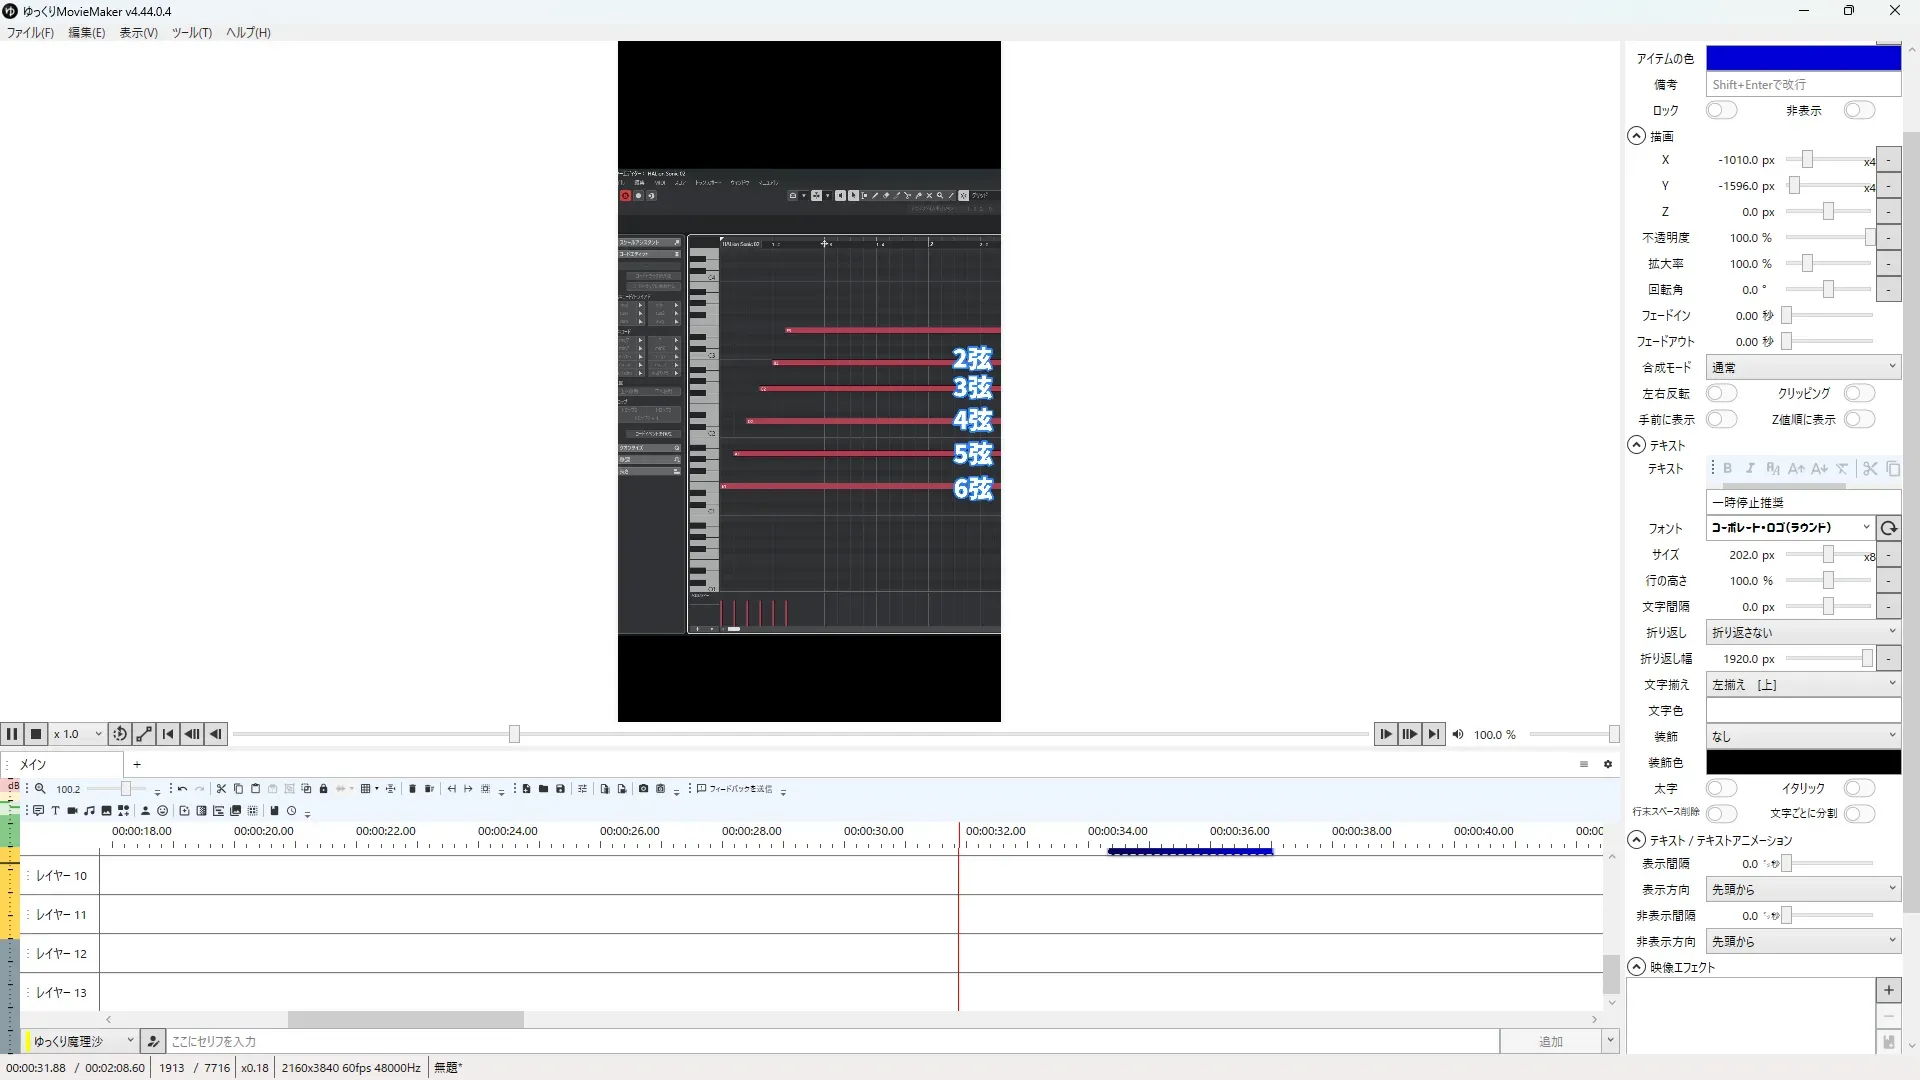
Task: Open the ファイル(F) menu
Action: coord(30,32)
